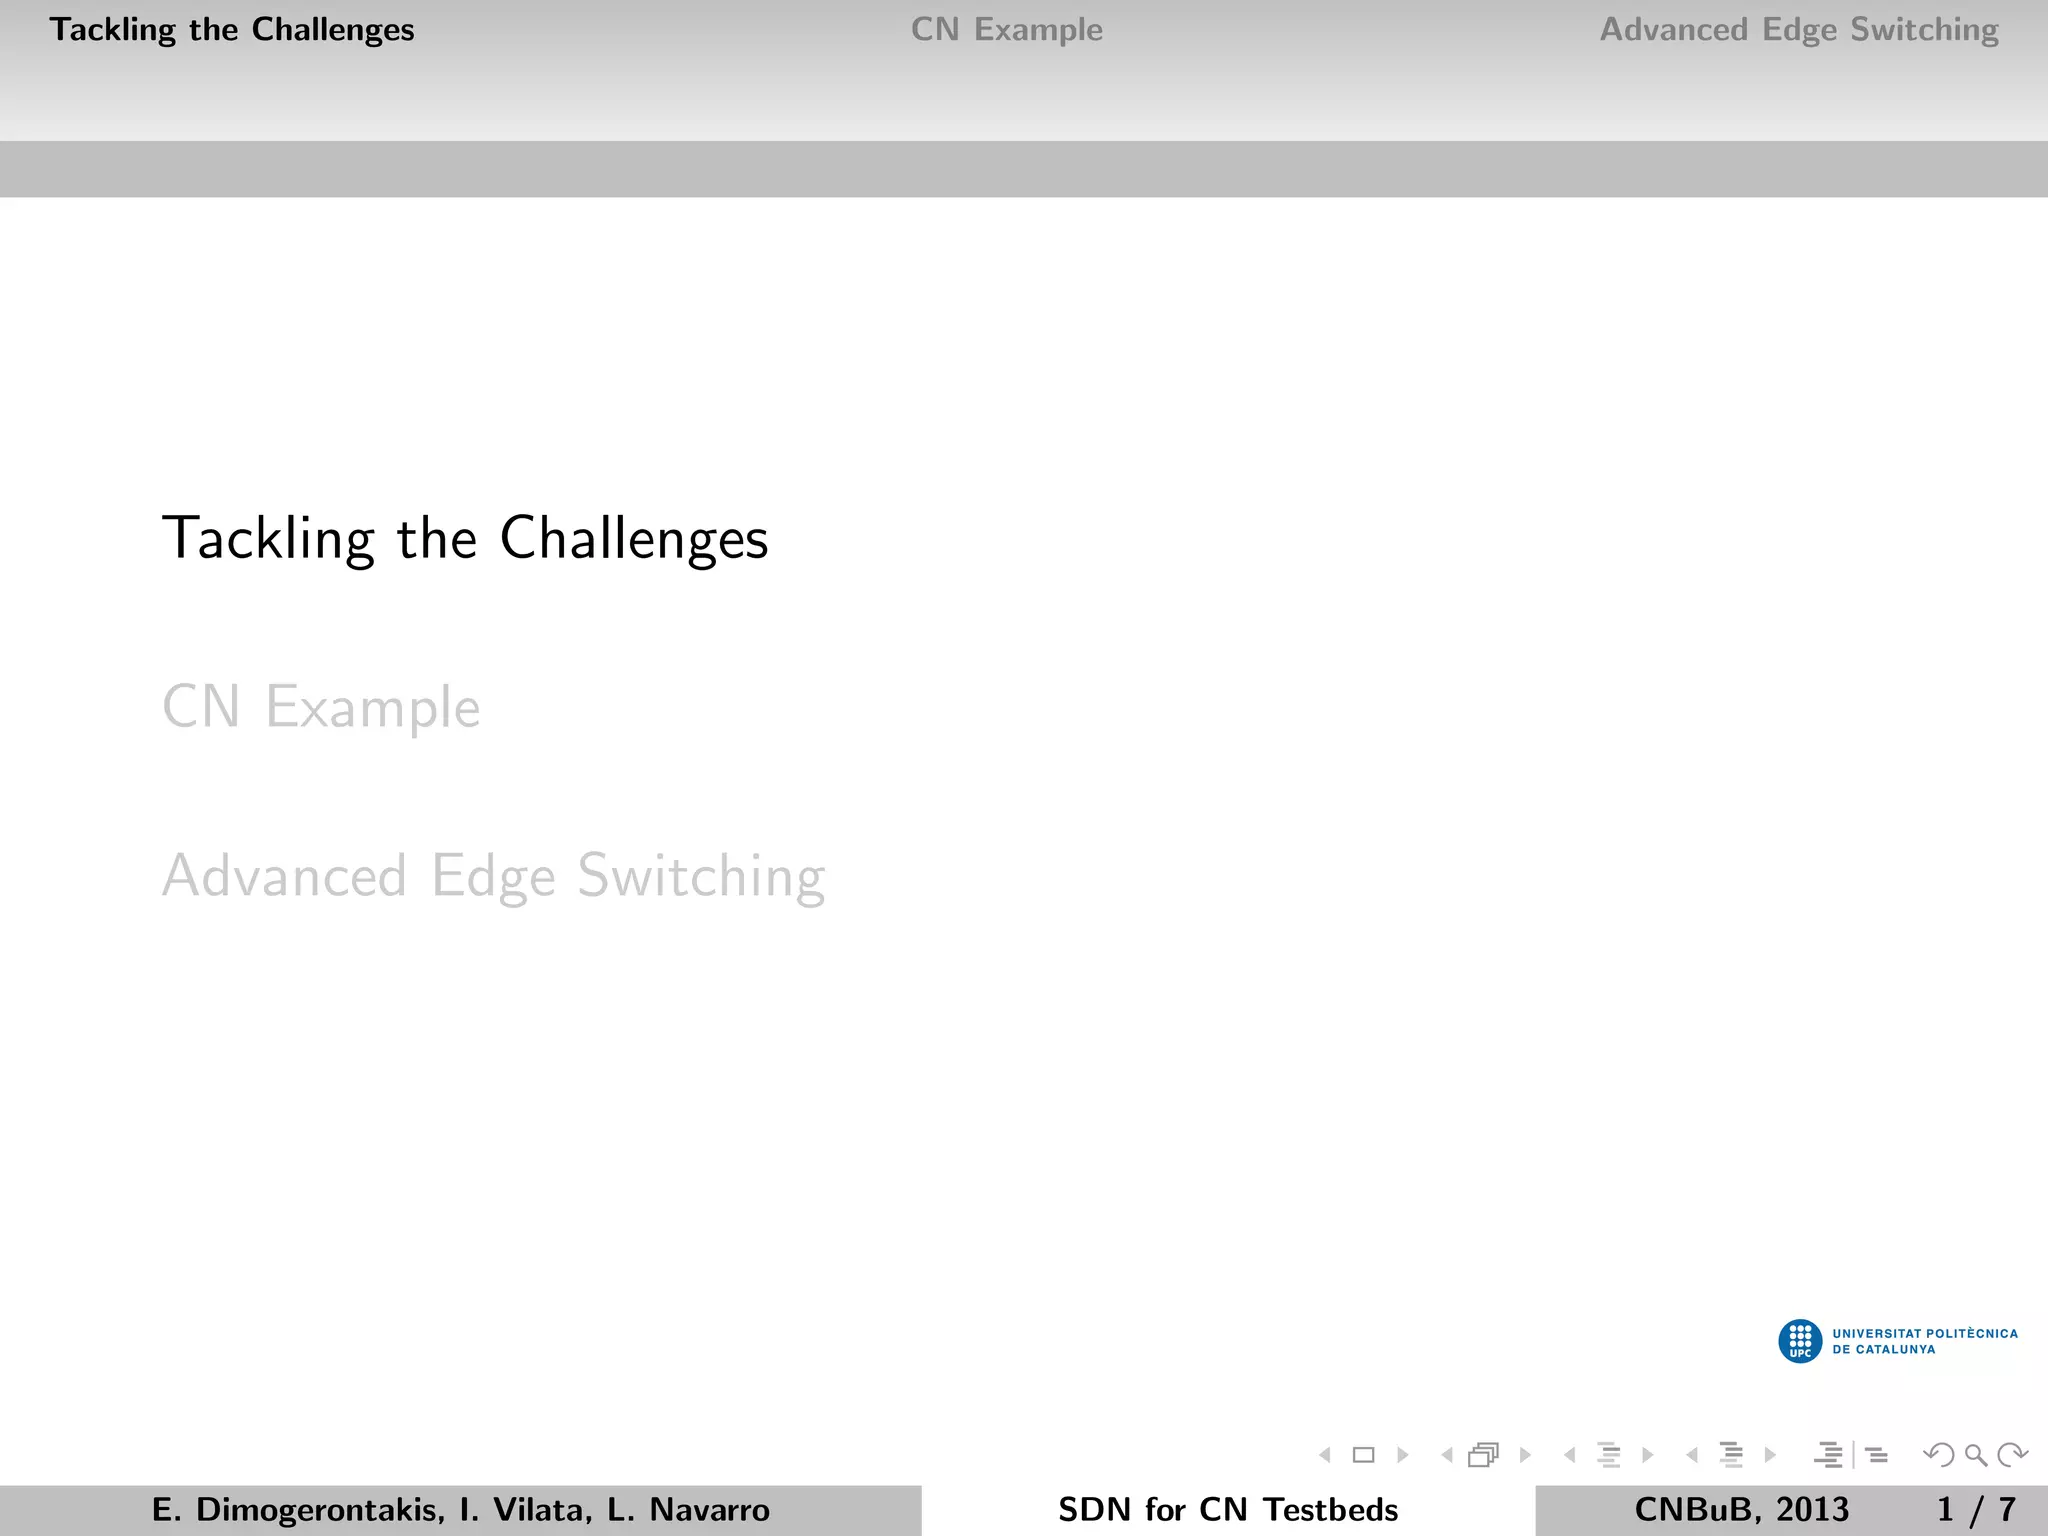Click the footer title 'SDN for CN Testbeds'
The height and width of the screenshot is (1536, 2048).
tap(1228, 1510)
